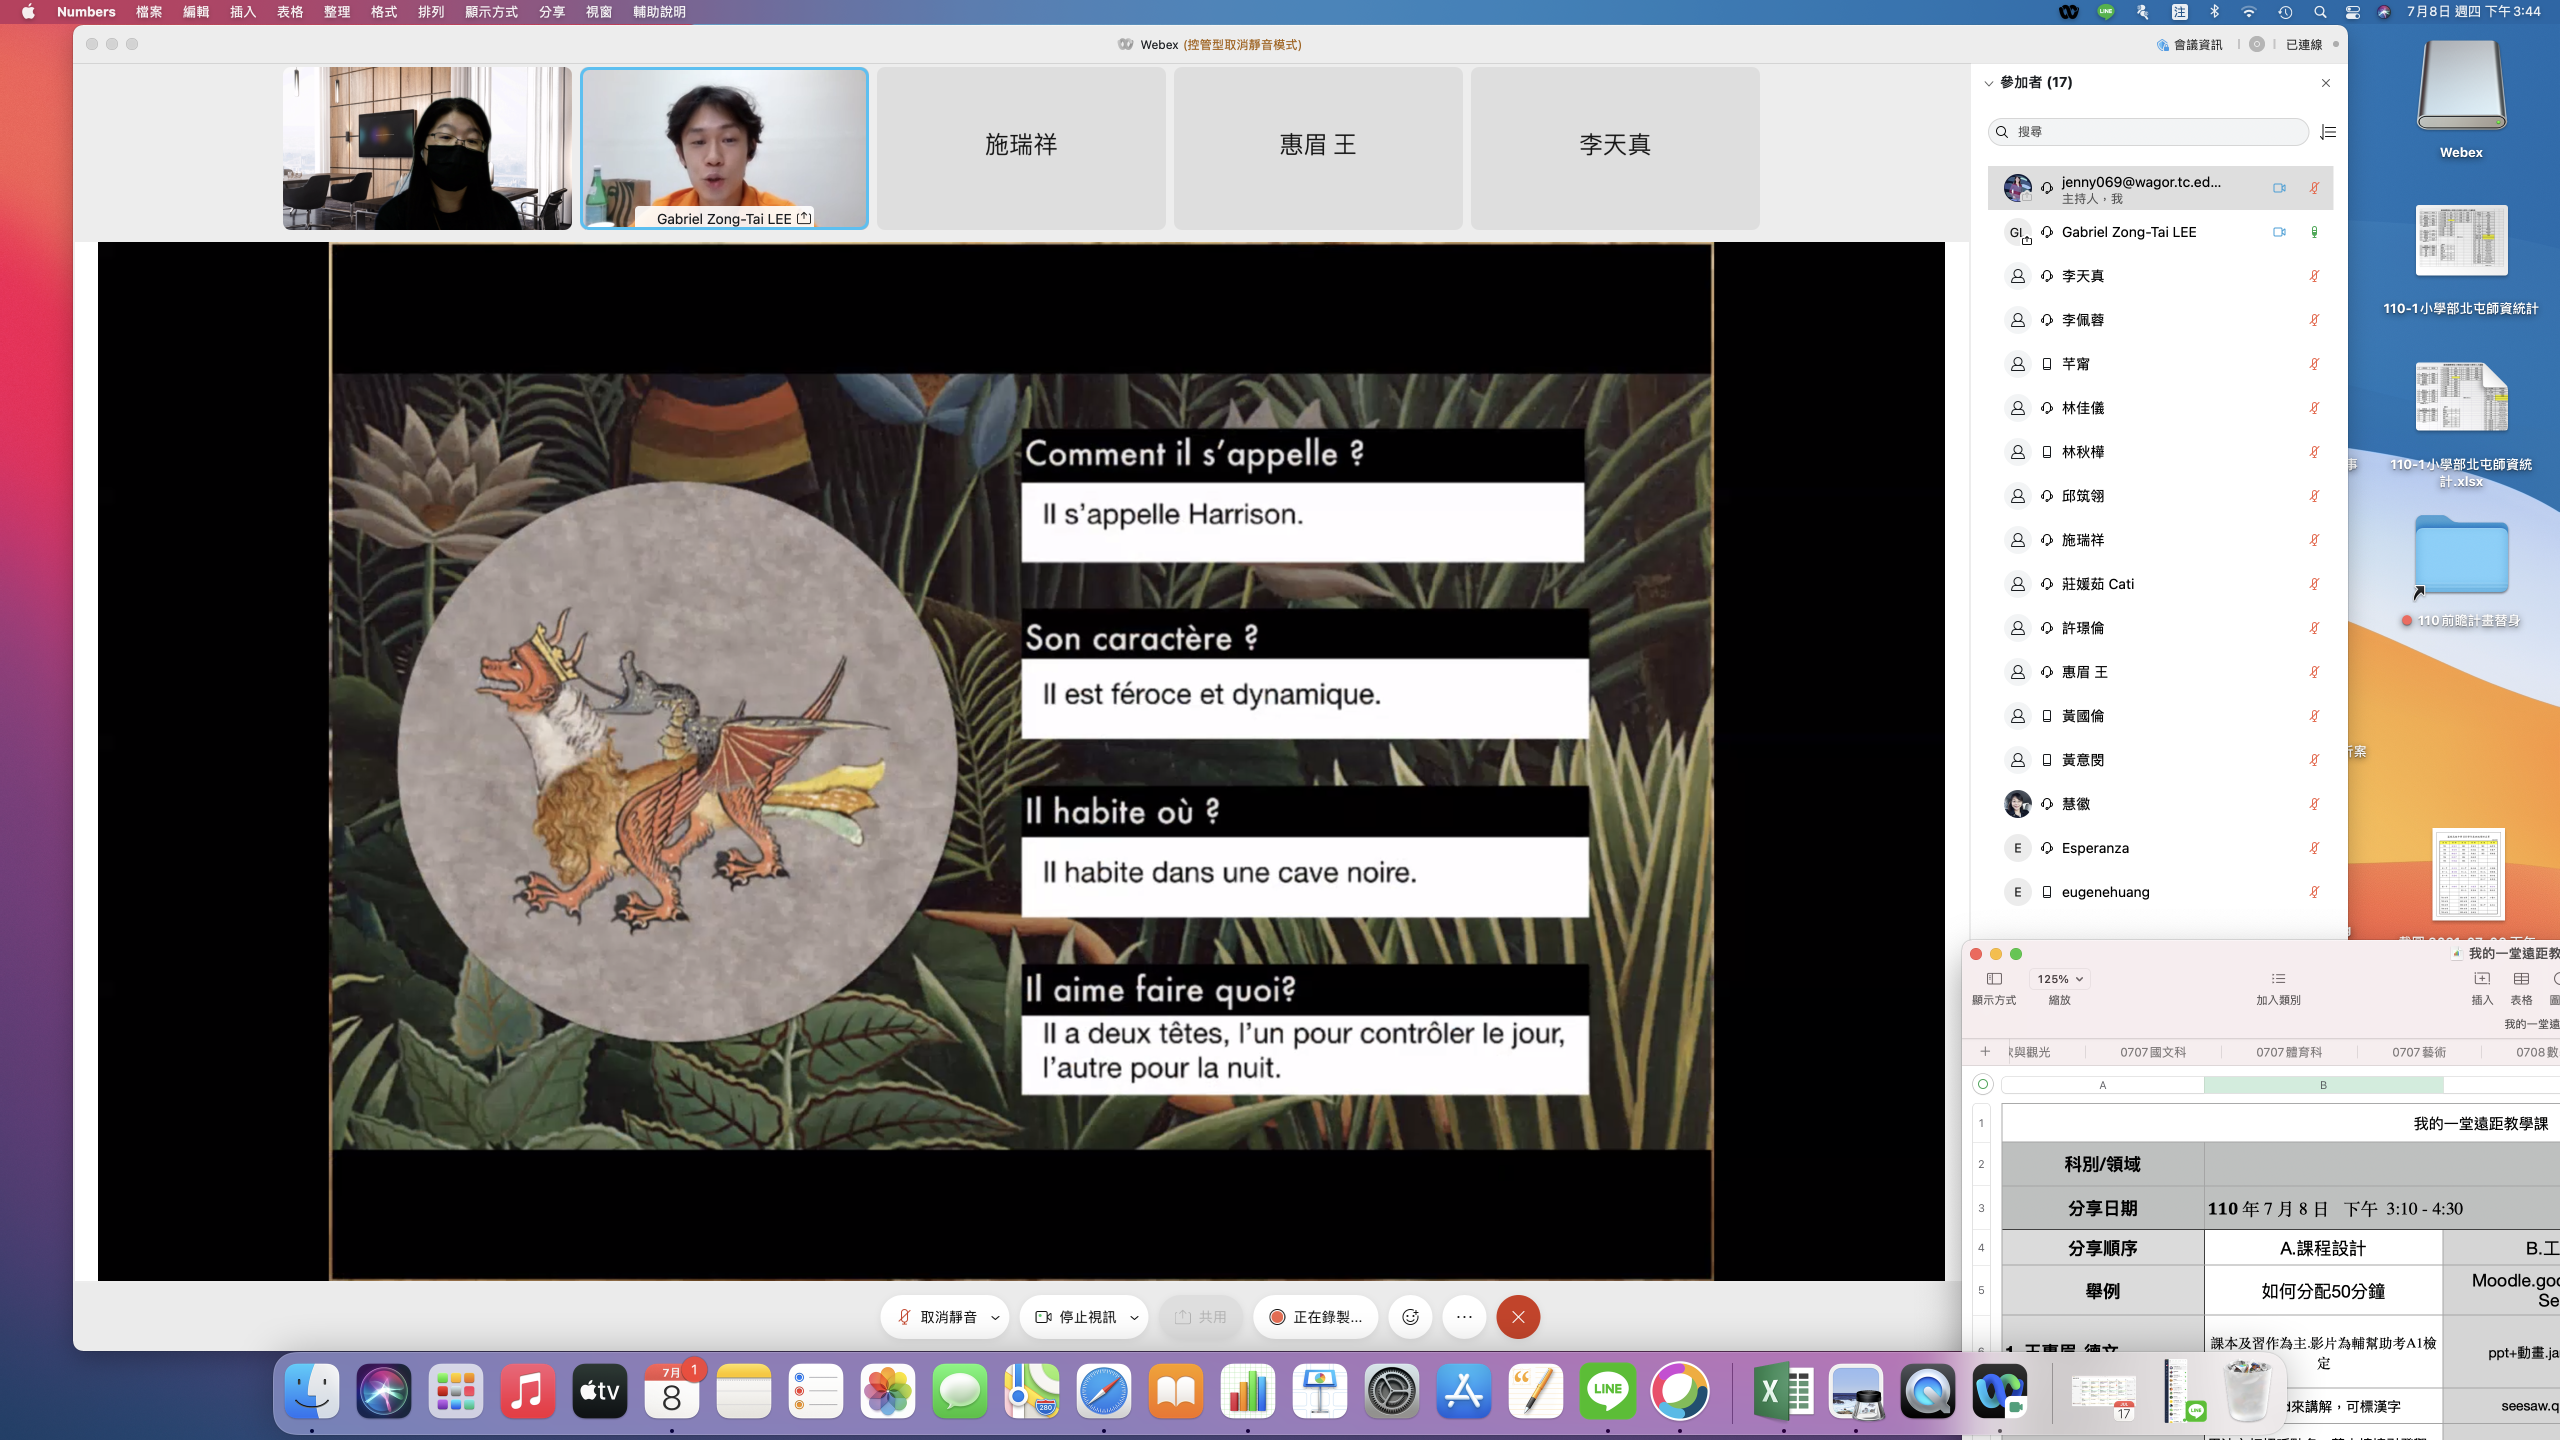This screenshot has width=2560, height=1440.
Task: Collapse the 參加者 (17) section
Action: (x=1989, y=83)
